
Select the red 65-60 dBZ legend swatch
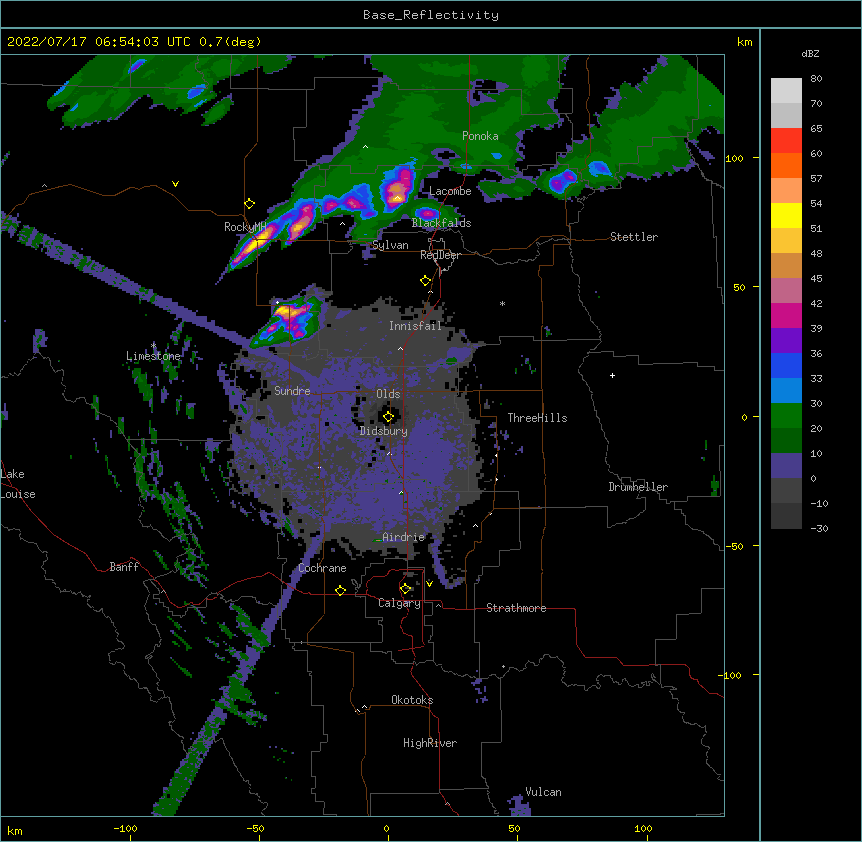point(786,141)
